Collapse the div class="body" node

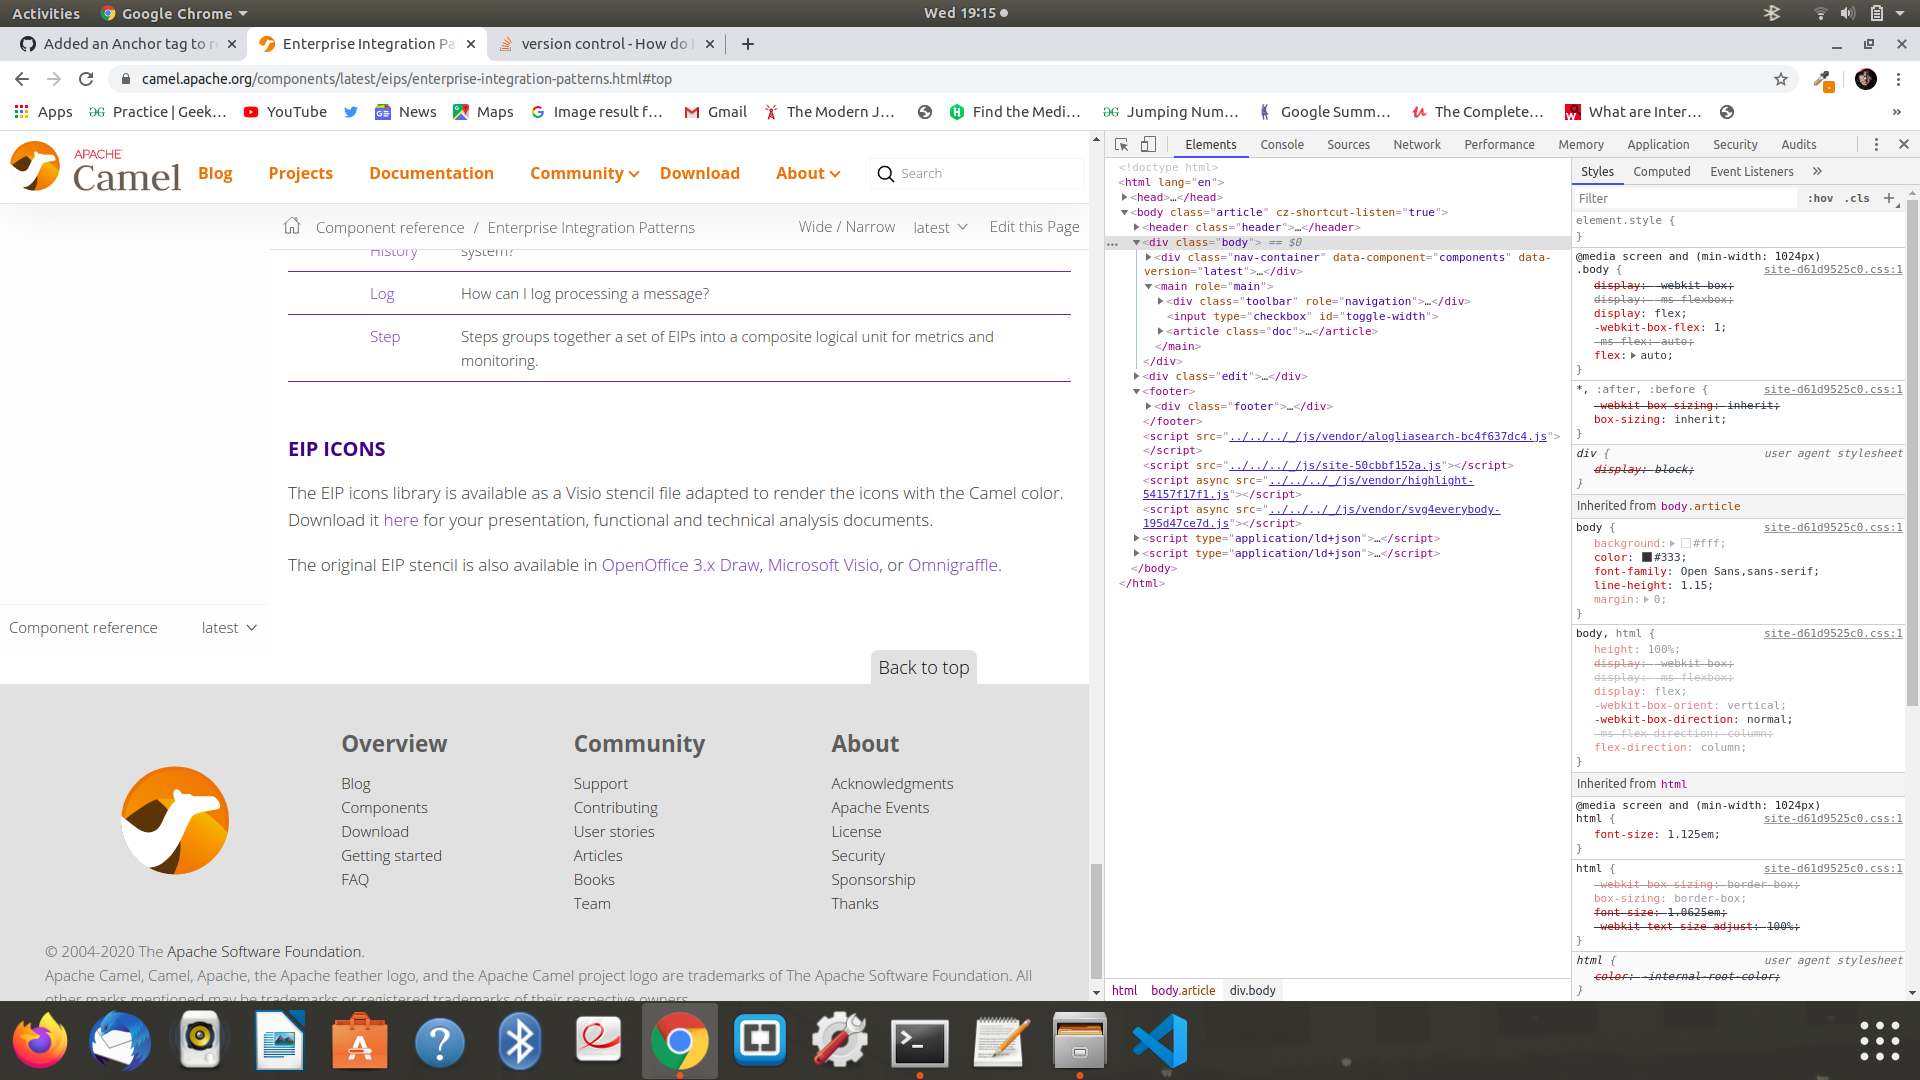coord(1137,242)
